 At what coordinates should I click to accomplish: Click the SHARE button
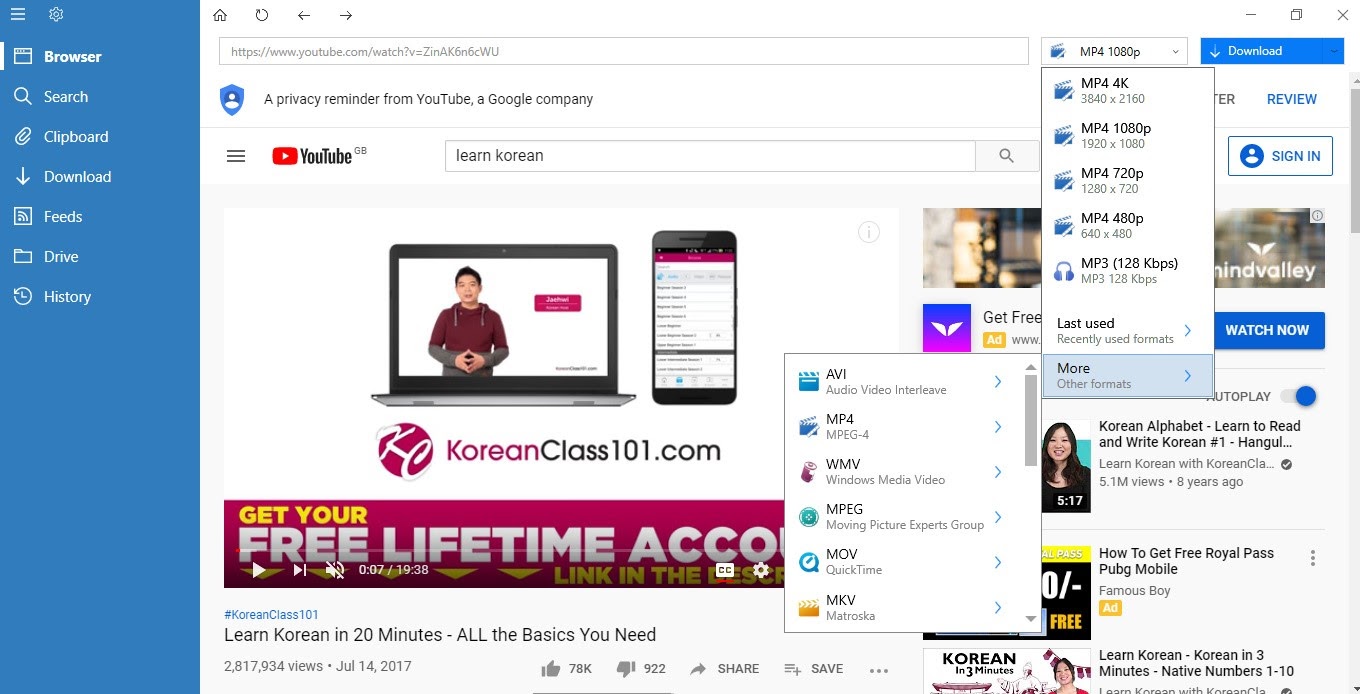click(x=724, y=669)
